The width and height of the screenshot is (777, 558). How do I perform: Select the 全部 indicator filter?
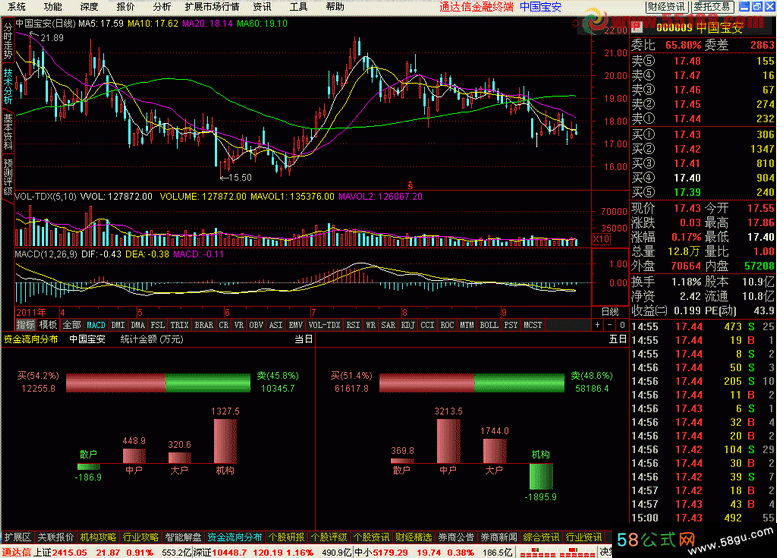(72, 325)
